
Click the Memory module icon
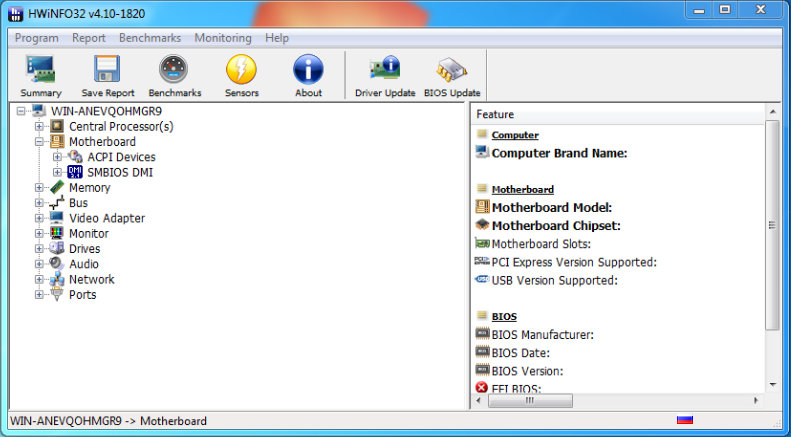57,187
